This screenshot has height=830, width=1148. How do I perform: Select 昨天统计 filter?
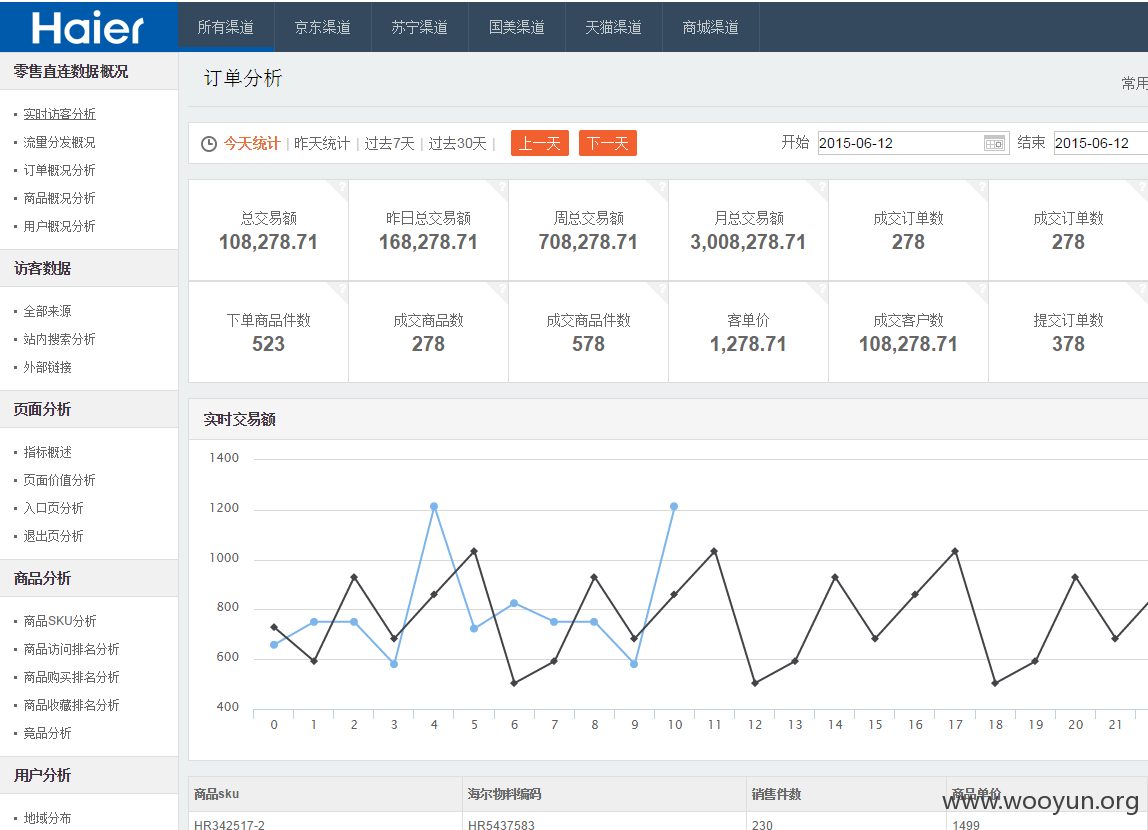point(322,143)
